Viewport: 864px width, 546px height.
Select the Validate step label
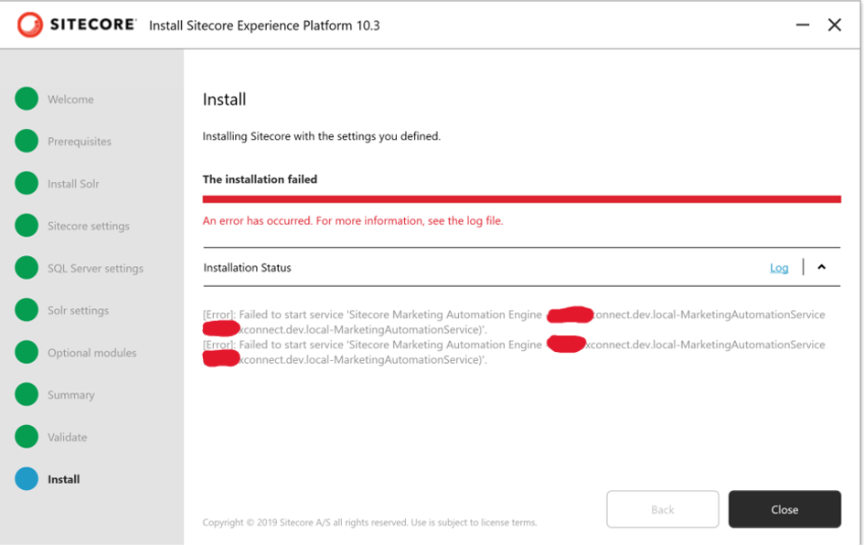(67, 437)
